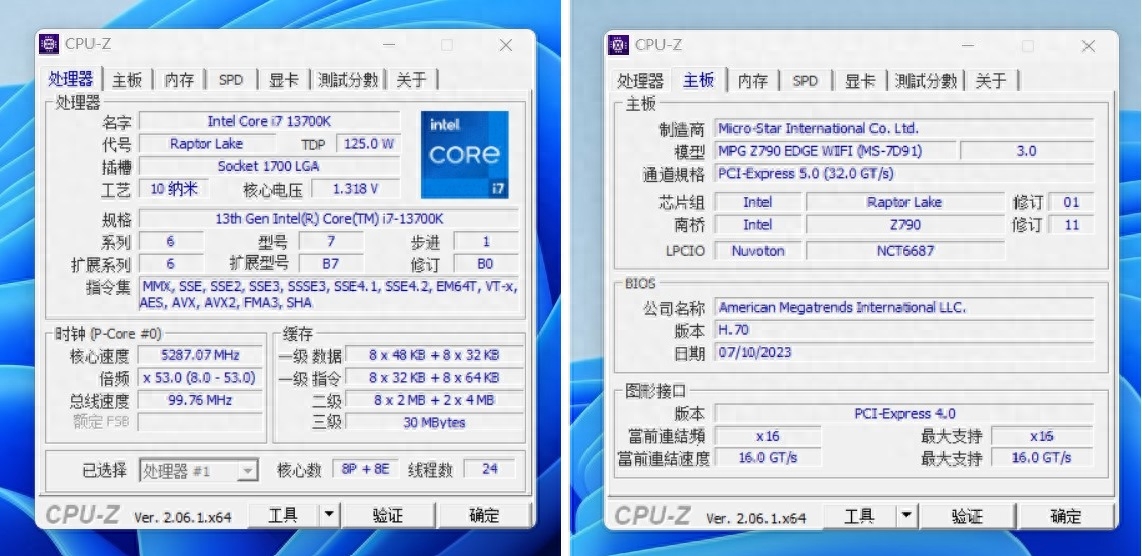Click the 07/10/2023 BIOS date value

click(x=904, y=353)
